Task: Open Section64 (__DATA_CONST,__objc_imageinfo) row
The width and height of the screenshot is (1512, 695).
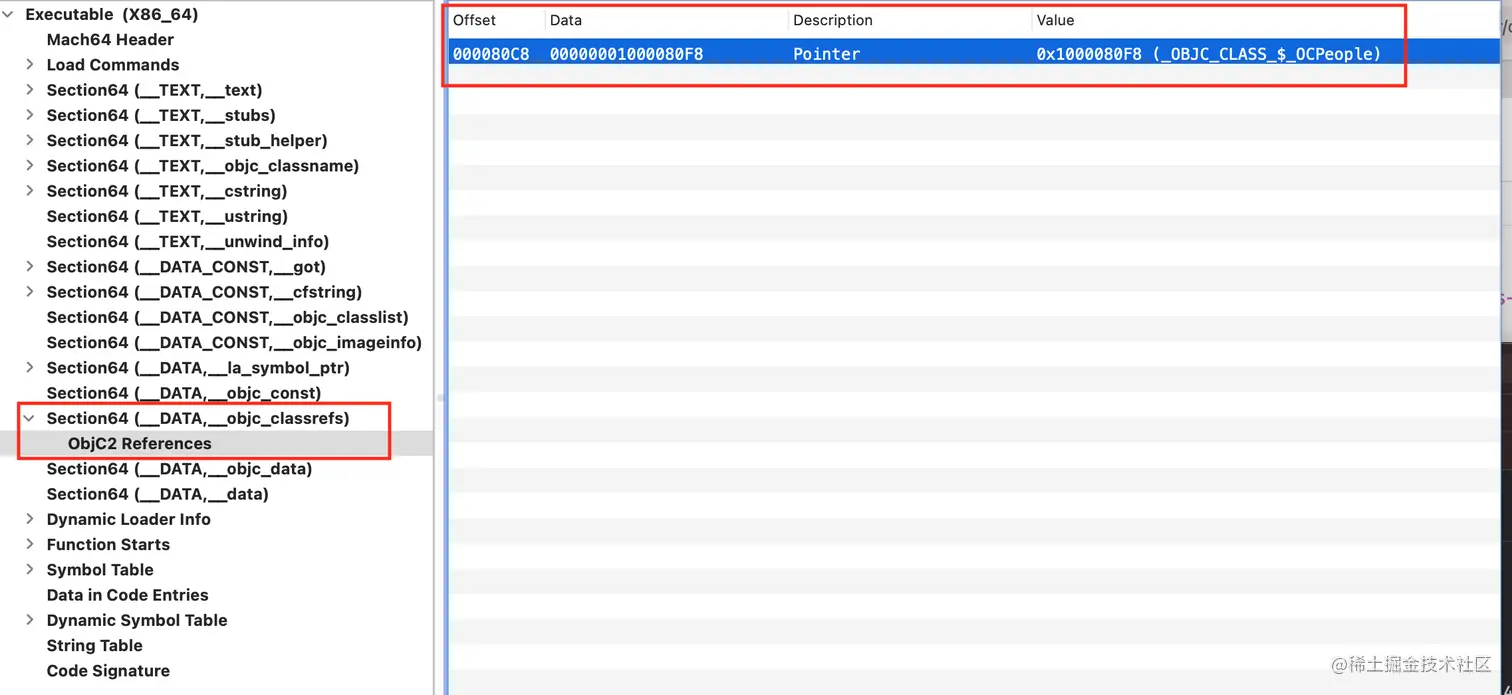Action: point(234,343)
